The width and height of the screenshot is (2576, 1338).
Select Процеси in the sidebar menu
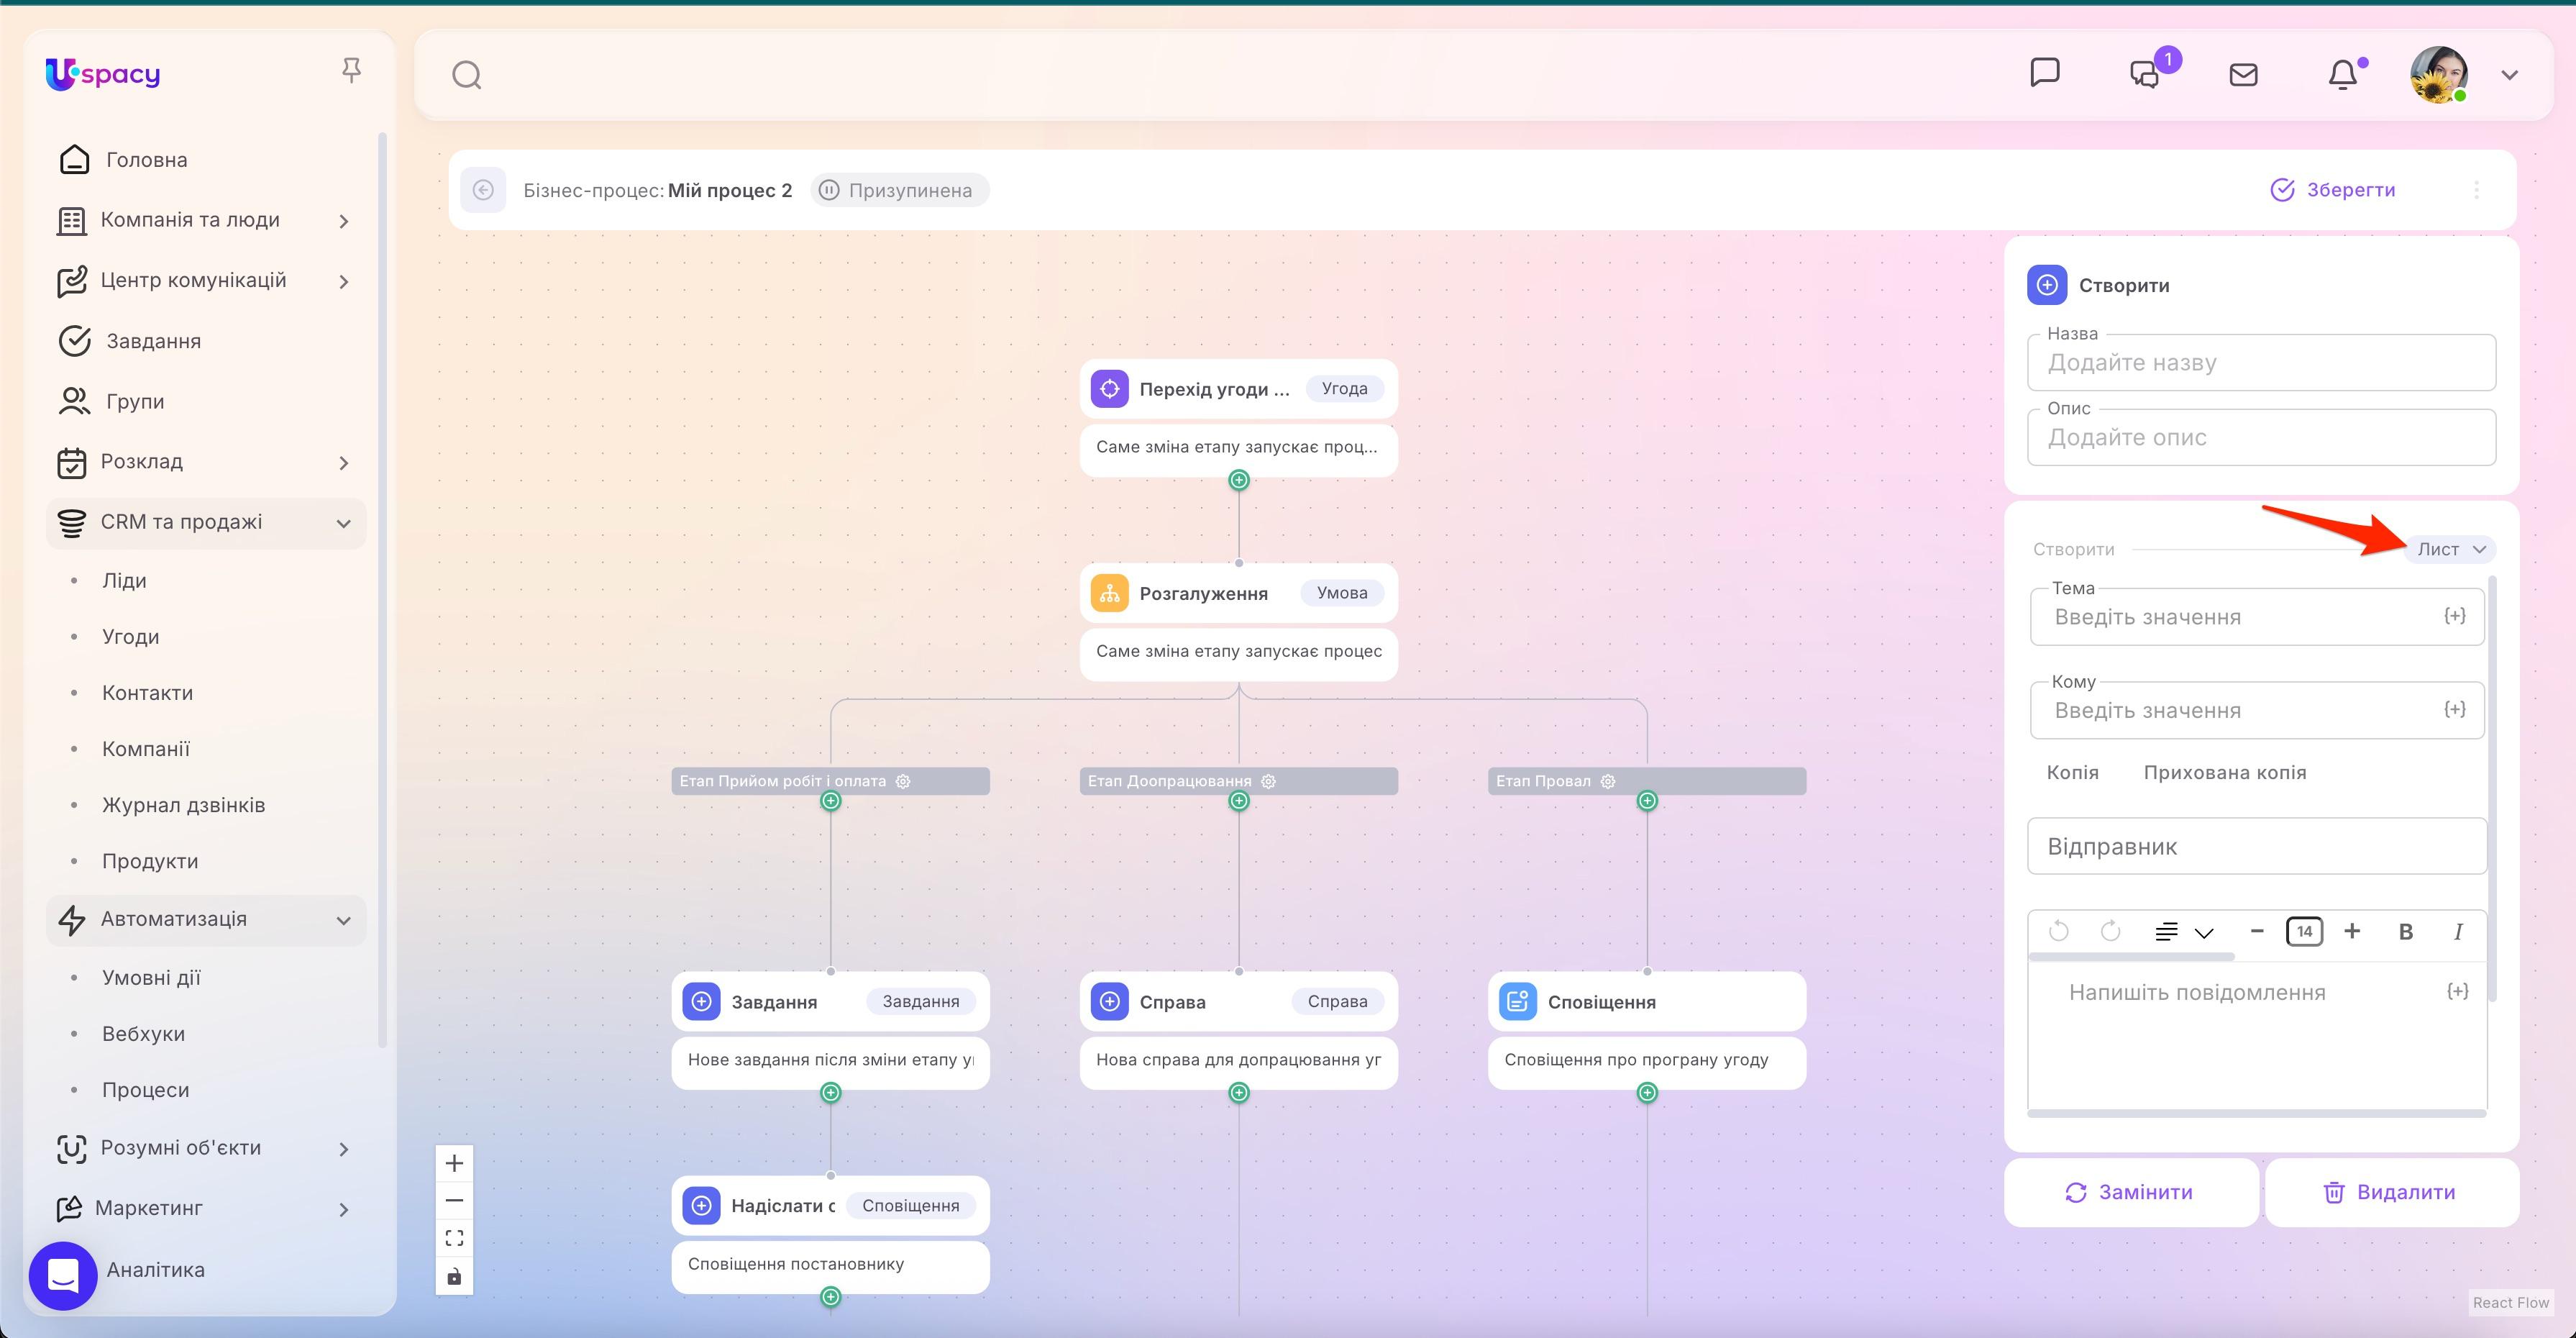click(146, 1089)
